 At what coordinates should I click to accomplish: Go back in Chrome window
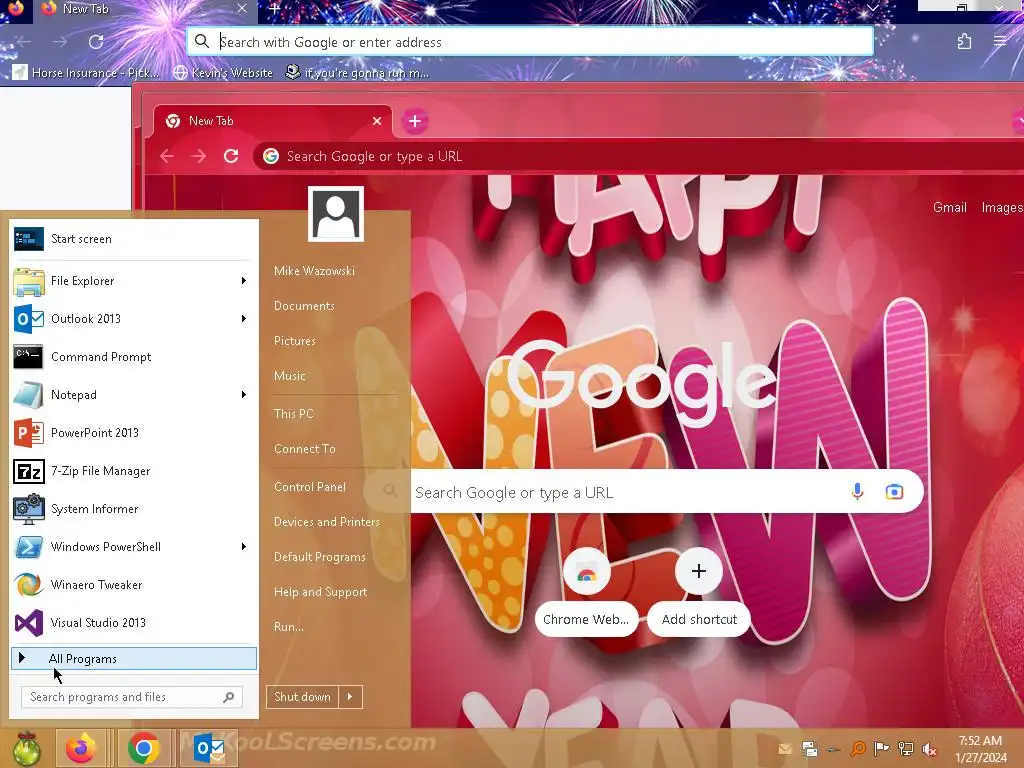point(167,156)
